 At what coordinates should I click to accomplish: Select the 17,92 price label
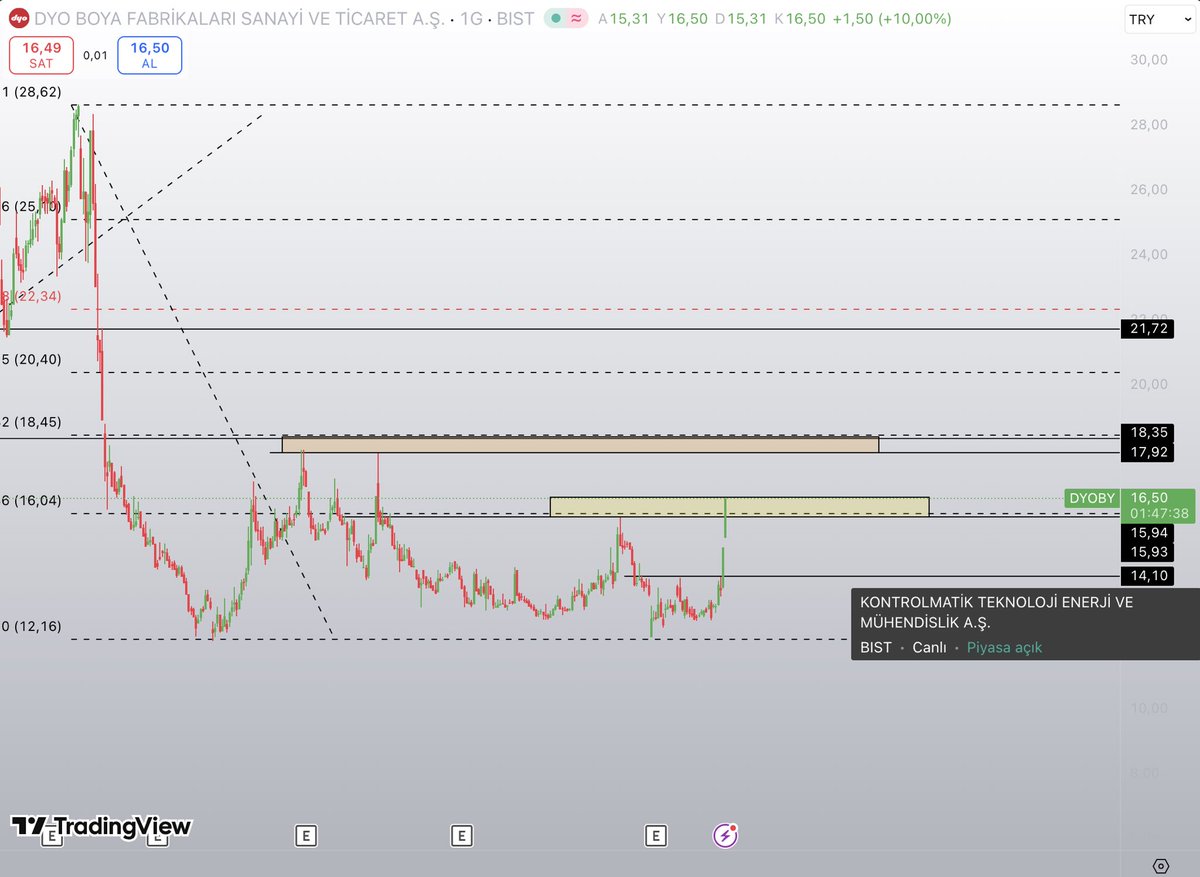(x=1146, y=452)
